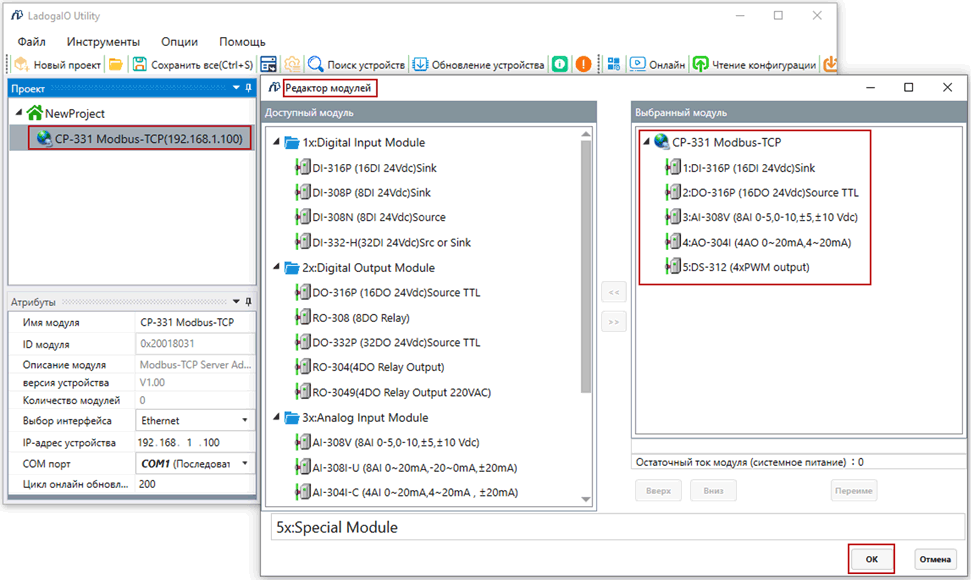This screenshot has width=979, height=580.
Task: Open the Атрибуты panel options arrow
Action: click(236, 302)
